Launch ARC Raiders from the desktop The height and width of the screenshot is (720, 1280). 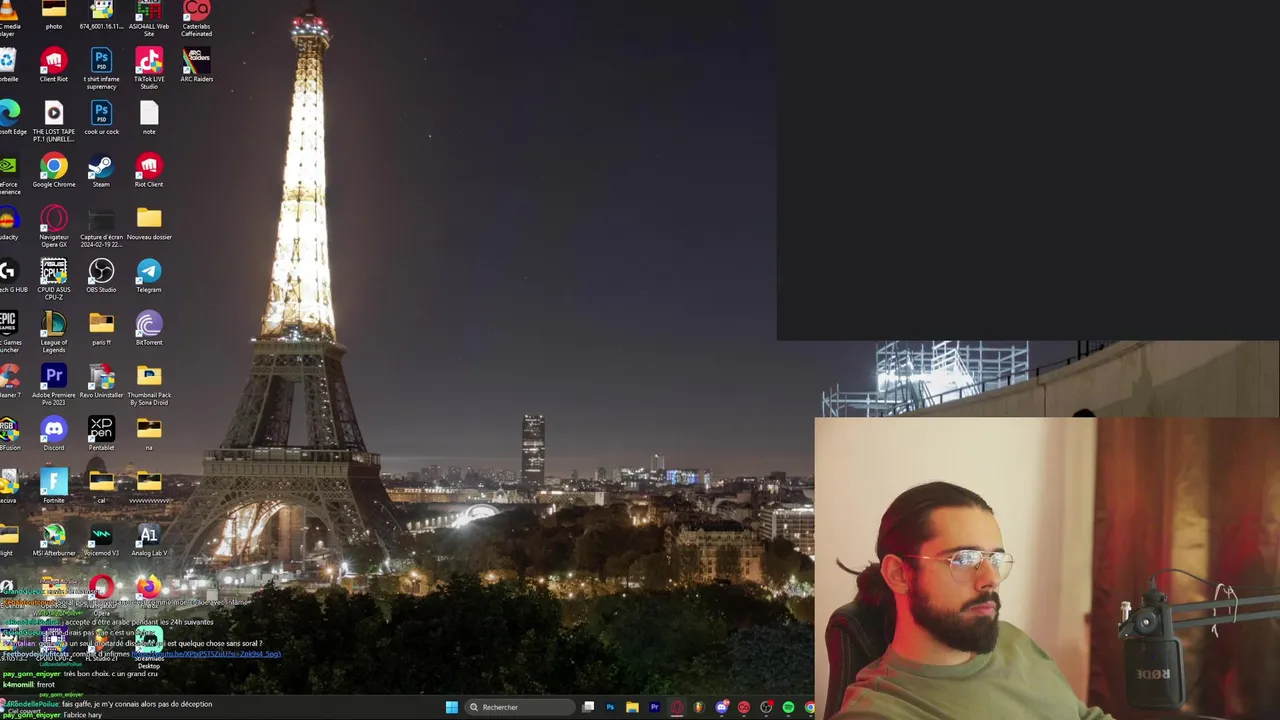coord(197,65)
